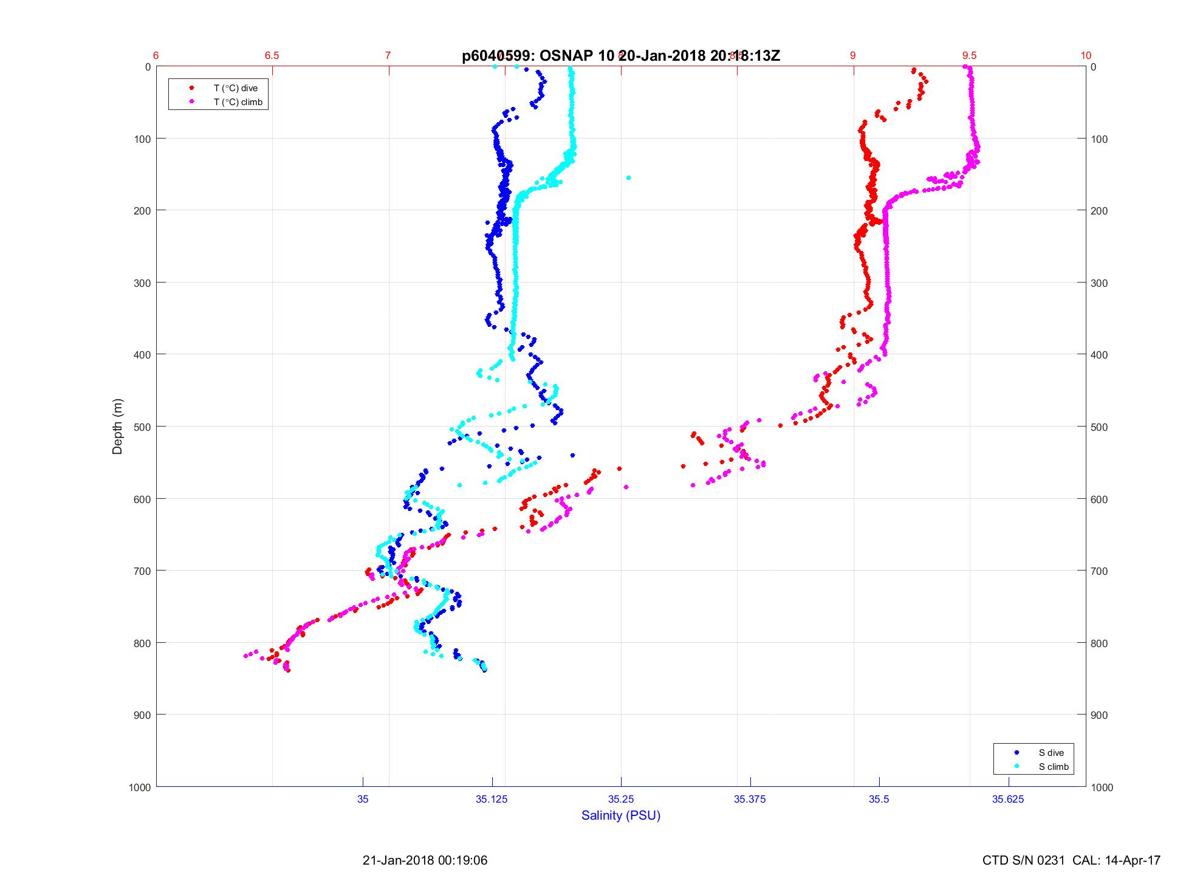The height and width of the screenshot is (885, 1200).
Task: Select the "S climb" legend entry
Action: click(x=1053, y=766)
